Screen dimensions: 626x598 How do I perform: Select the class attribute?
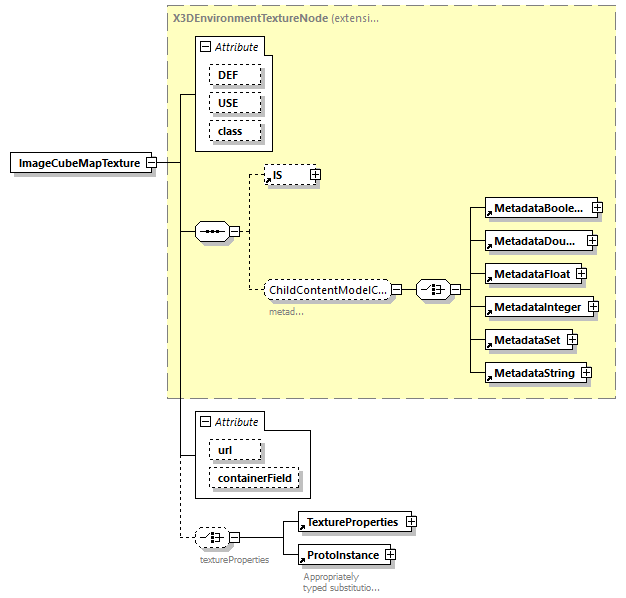point(235,131)
